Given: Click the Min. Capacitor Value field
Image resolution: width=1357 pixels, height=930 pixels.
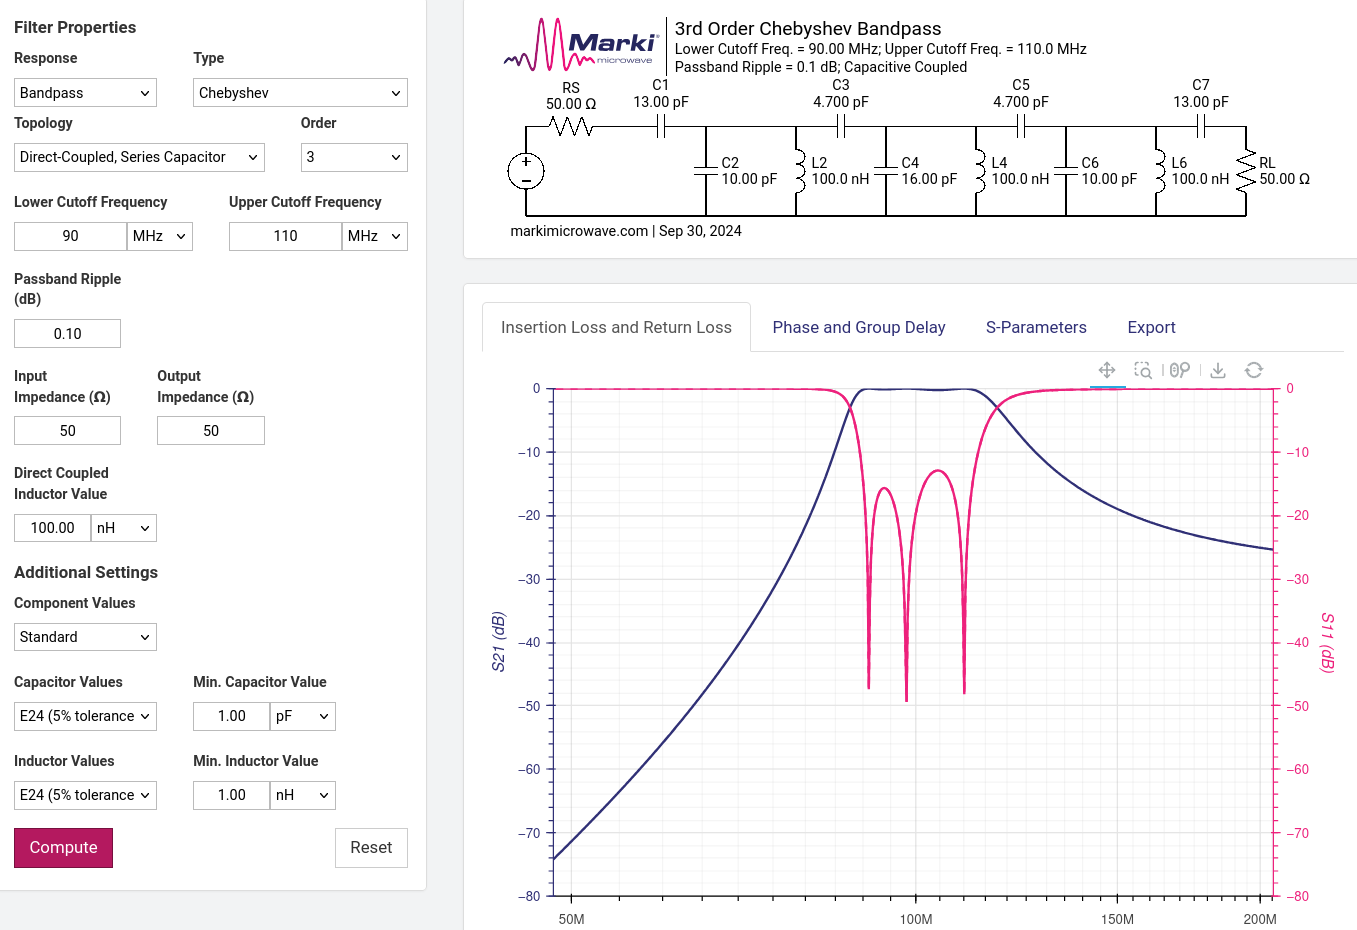Looking at the screenshot, I should click(x=231, y=716).
